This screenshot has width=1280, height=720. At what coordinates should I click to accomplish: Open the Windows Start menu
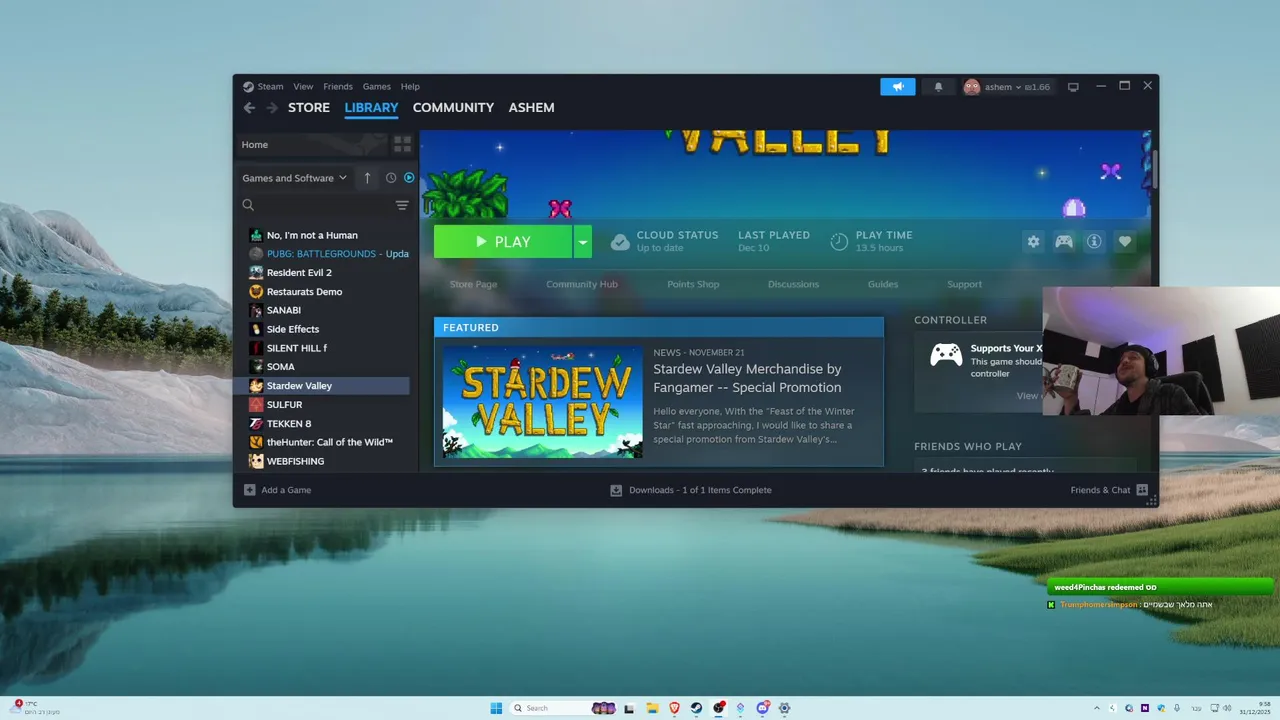496,708
